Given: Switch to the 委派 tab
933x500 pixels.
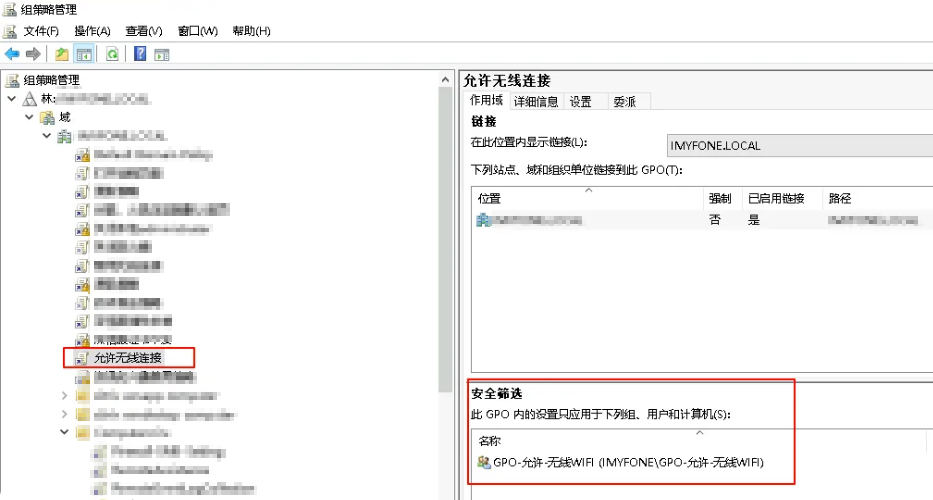Looking at the screenshot, I should click(625, 102).
